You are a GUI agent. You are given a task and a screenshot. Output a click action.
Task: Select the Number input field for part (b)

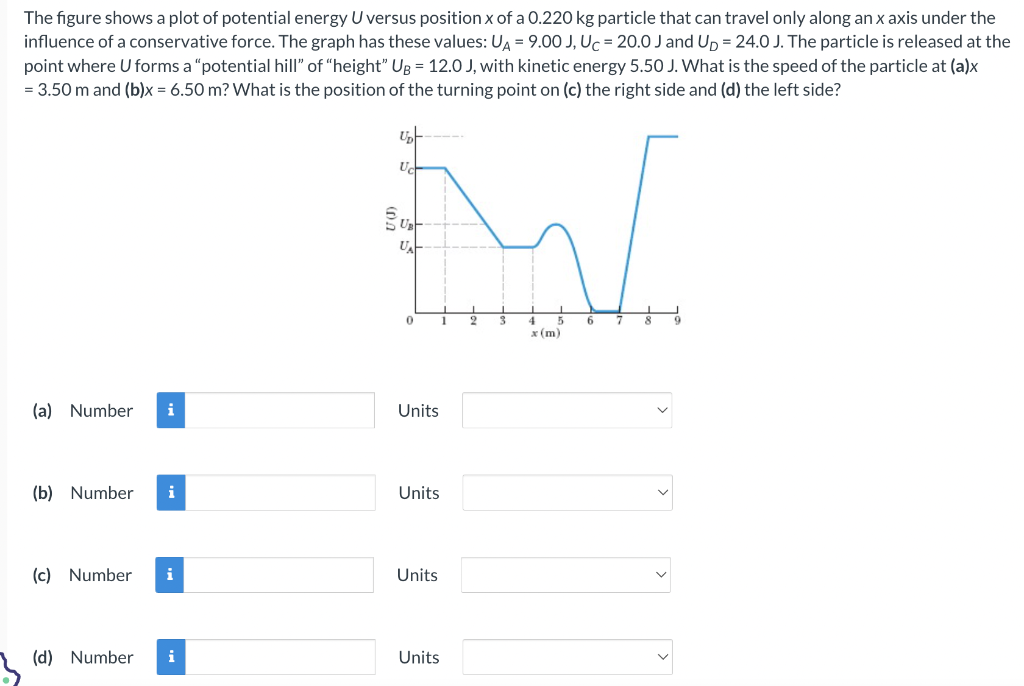point(280,492)
